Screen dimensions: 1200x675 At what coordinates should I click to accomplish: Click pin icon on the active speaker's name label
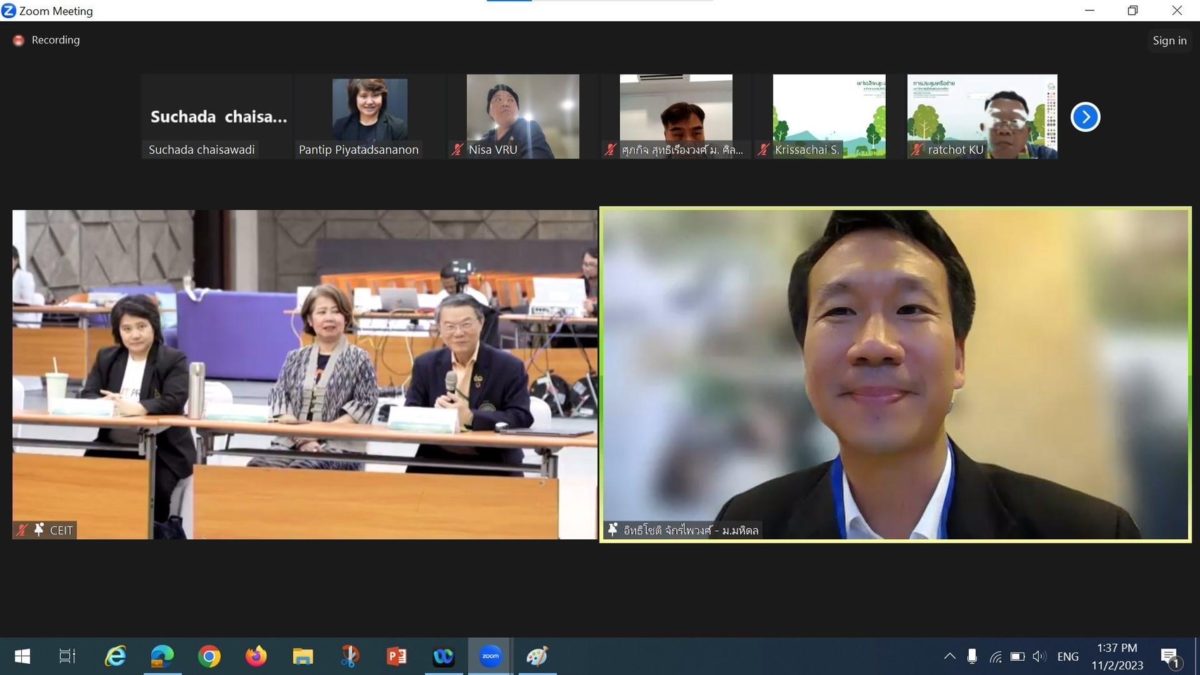click(x=612, y=530)
